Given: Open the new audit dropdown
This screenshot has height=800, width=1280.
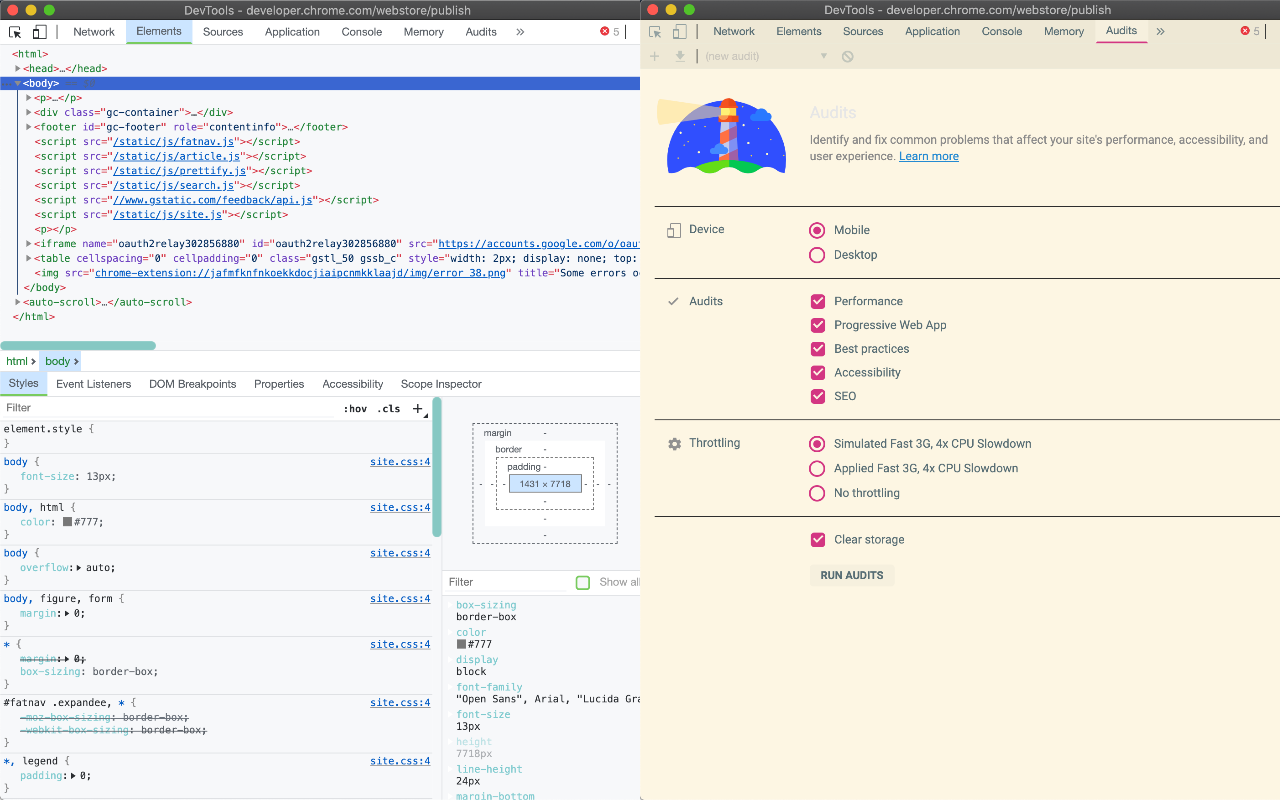Looking at the screenshot, I should pyautogui.click(x=824, y=56).
